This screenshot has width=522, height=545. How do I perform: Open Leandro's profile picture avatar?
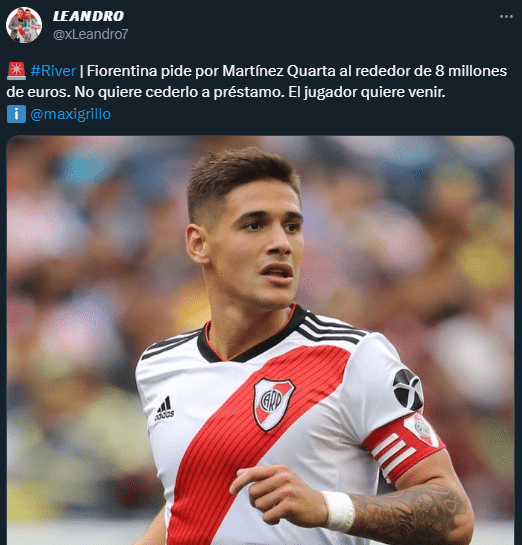point(24,25)
